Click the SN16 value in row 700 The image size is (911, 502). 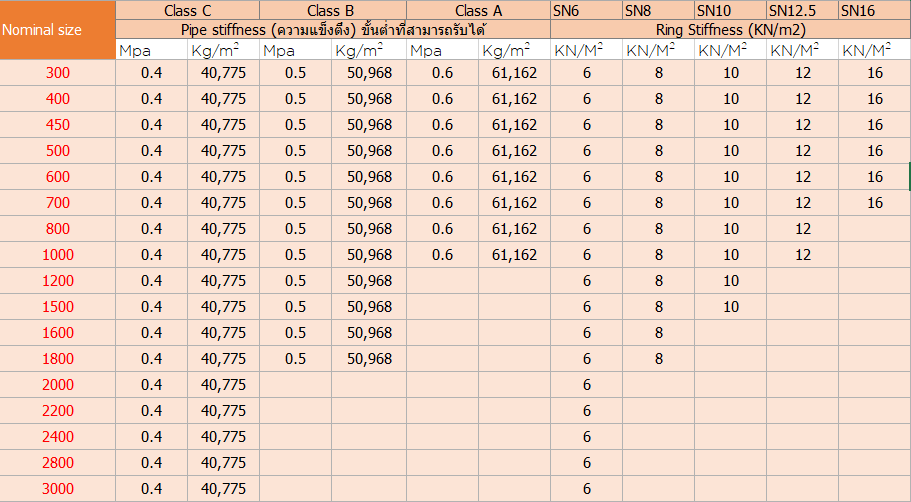click(875, 202)
